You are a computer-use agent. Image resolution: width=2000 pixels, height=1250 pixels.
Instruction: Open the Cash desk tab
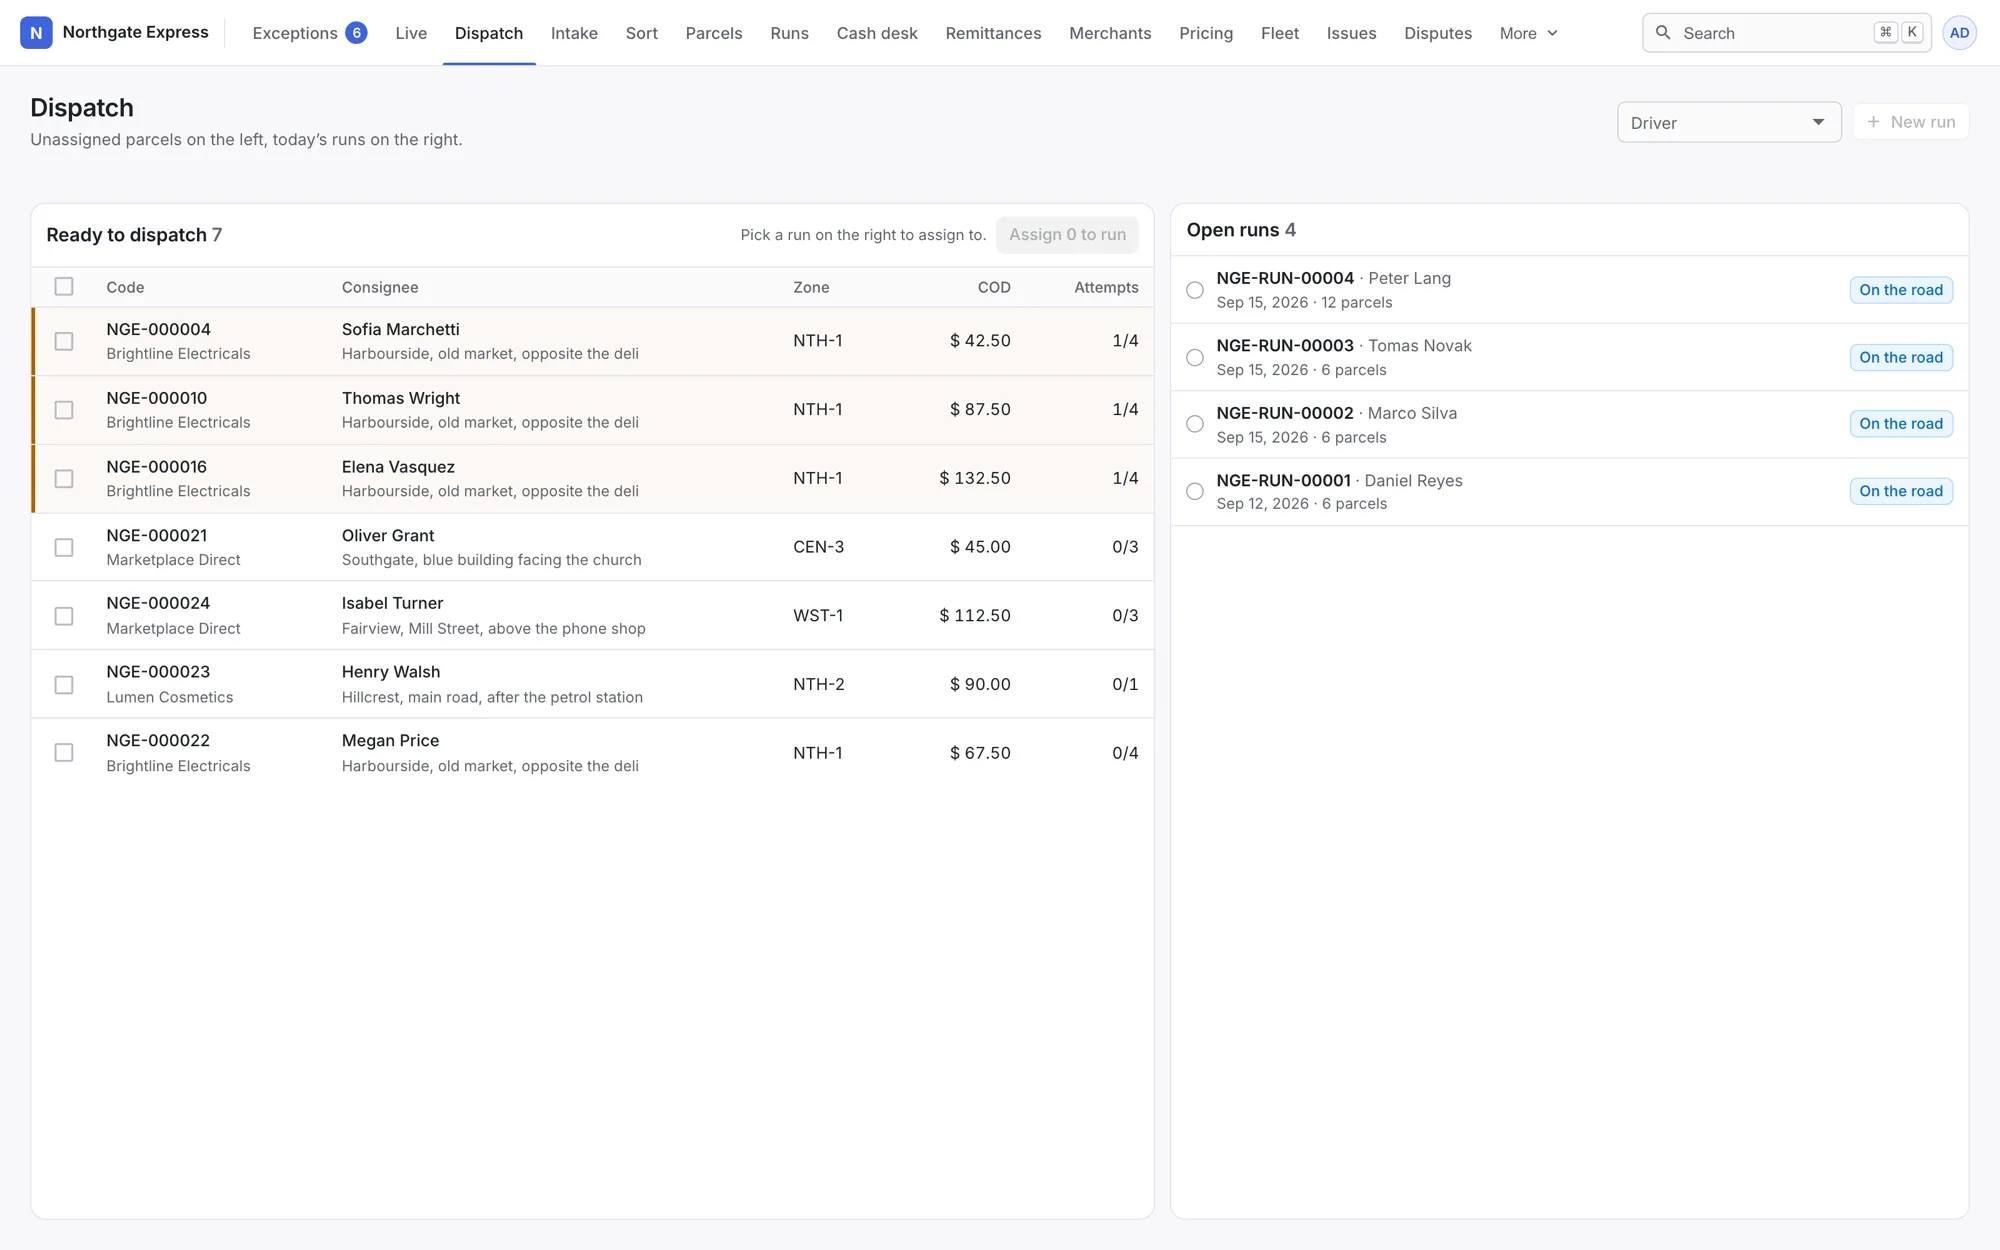(877, 33)
